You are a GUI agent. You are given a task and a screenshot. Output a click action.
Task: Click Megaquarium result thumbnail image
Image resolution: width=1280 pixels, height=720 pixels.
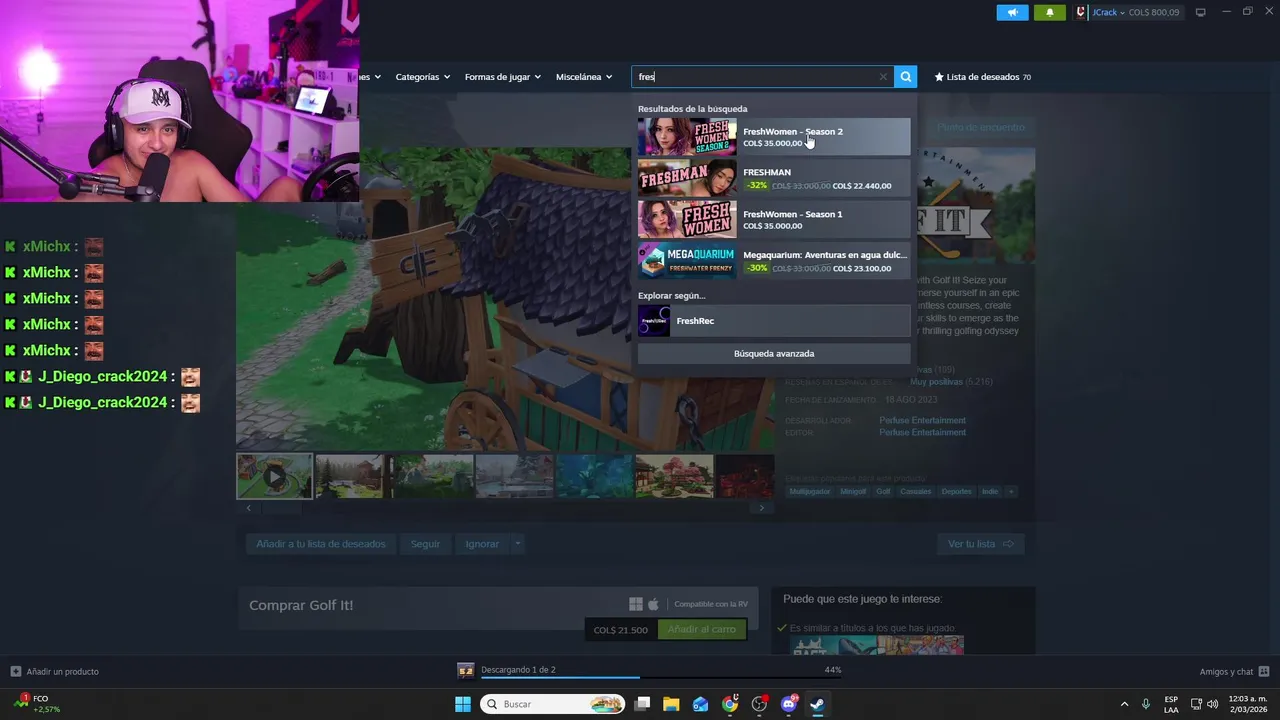click(687, 260)
